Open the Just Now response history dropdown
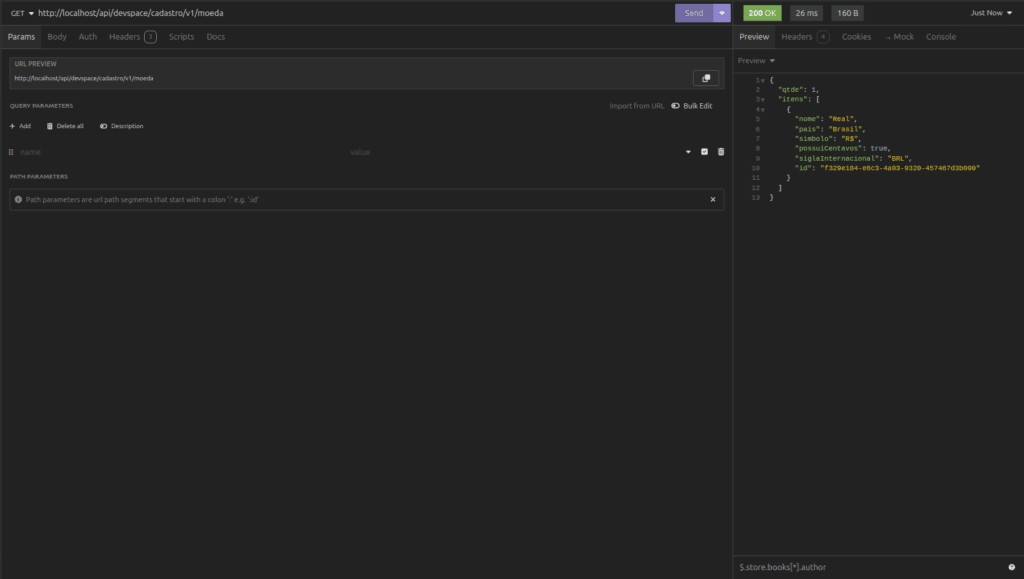This screenshot has width=1024, height=579. tap(991, 13)
